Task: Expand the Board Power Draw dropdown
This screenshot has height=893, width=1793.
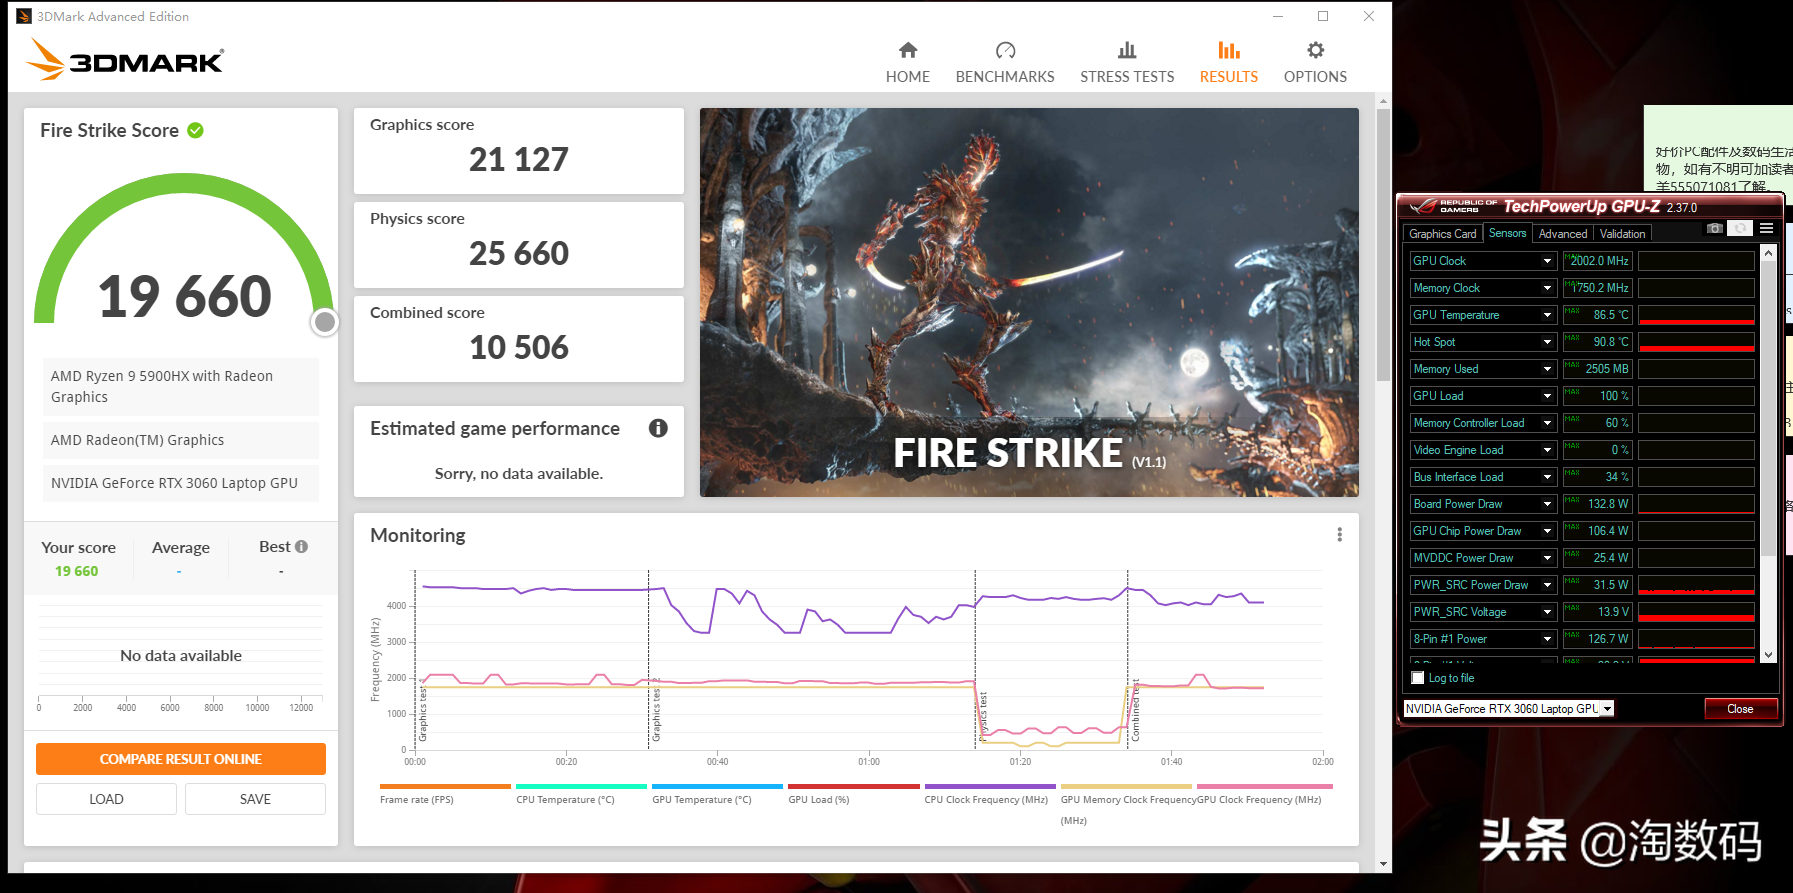Action: click(x=1547, y=504)
